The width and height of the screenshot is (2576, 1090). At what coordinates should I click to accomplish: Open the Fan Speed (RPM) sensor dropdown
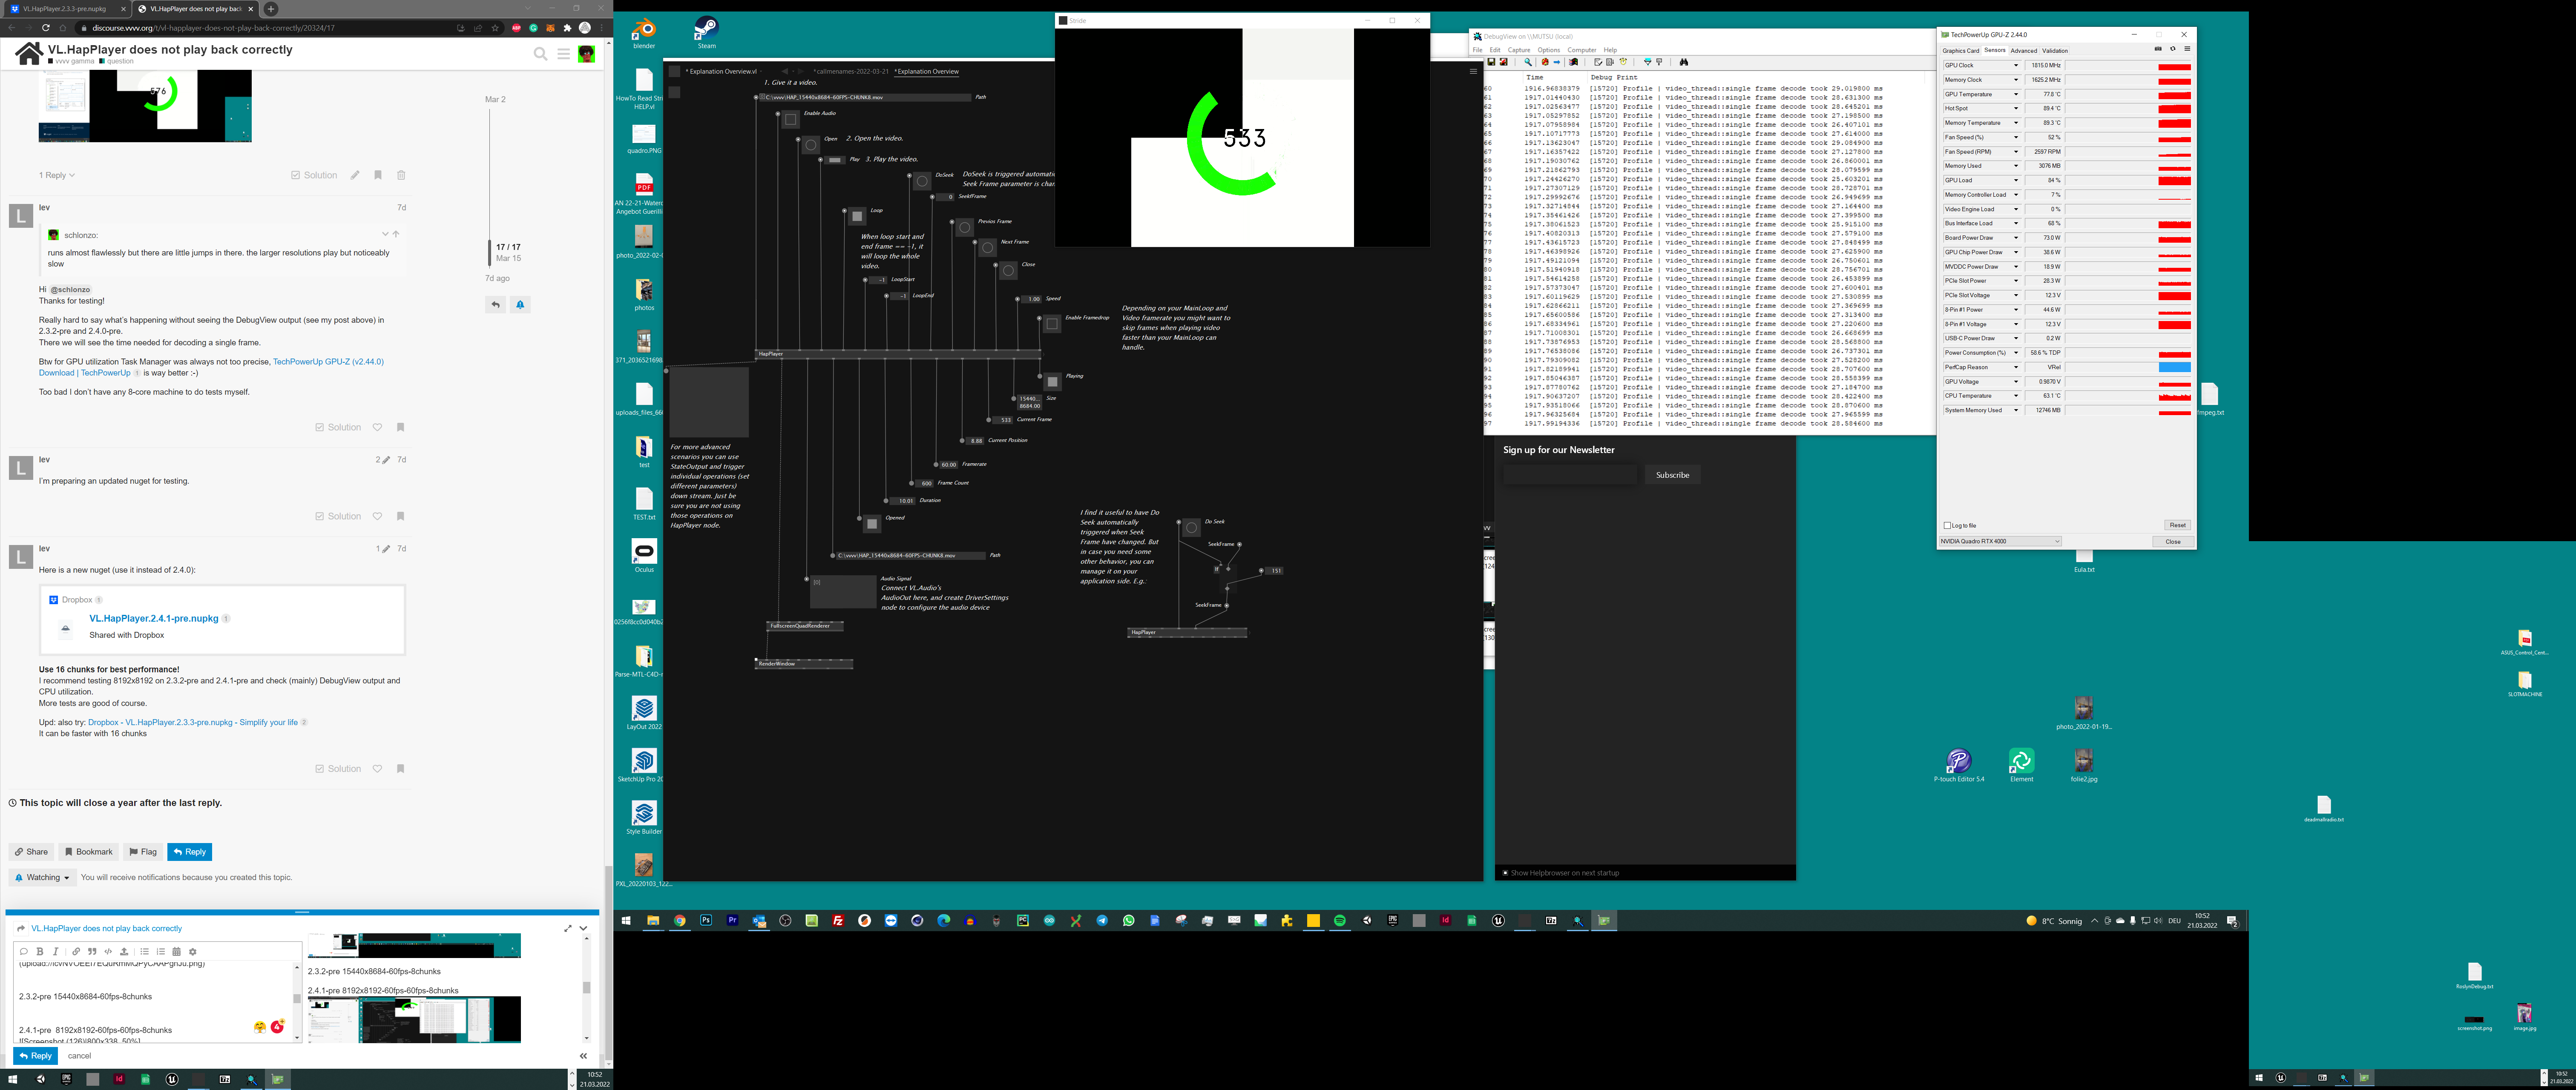pos(2016,152)
